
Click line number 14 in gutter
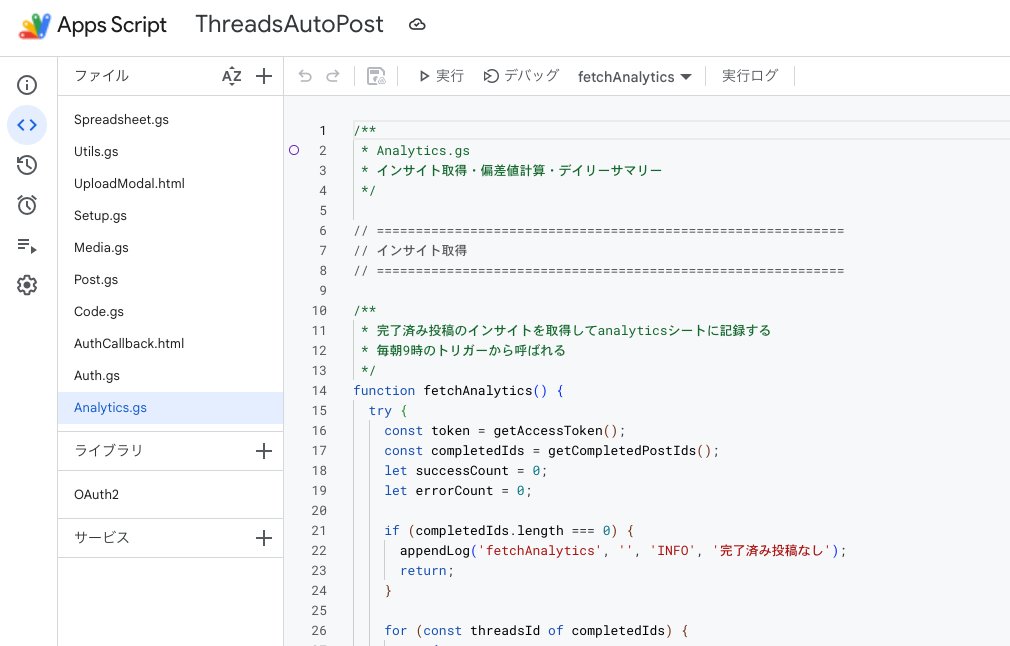click(x=319, y=390)
